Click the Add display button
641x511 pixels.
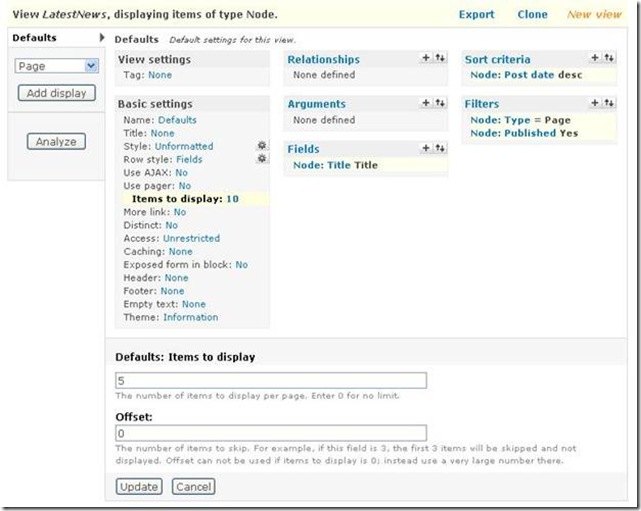click(56, 93)
